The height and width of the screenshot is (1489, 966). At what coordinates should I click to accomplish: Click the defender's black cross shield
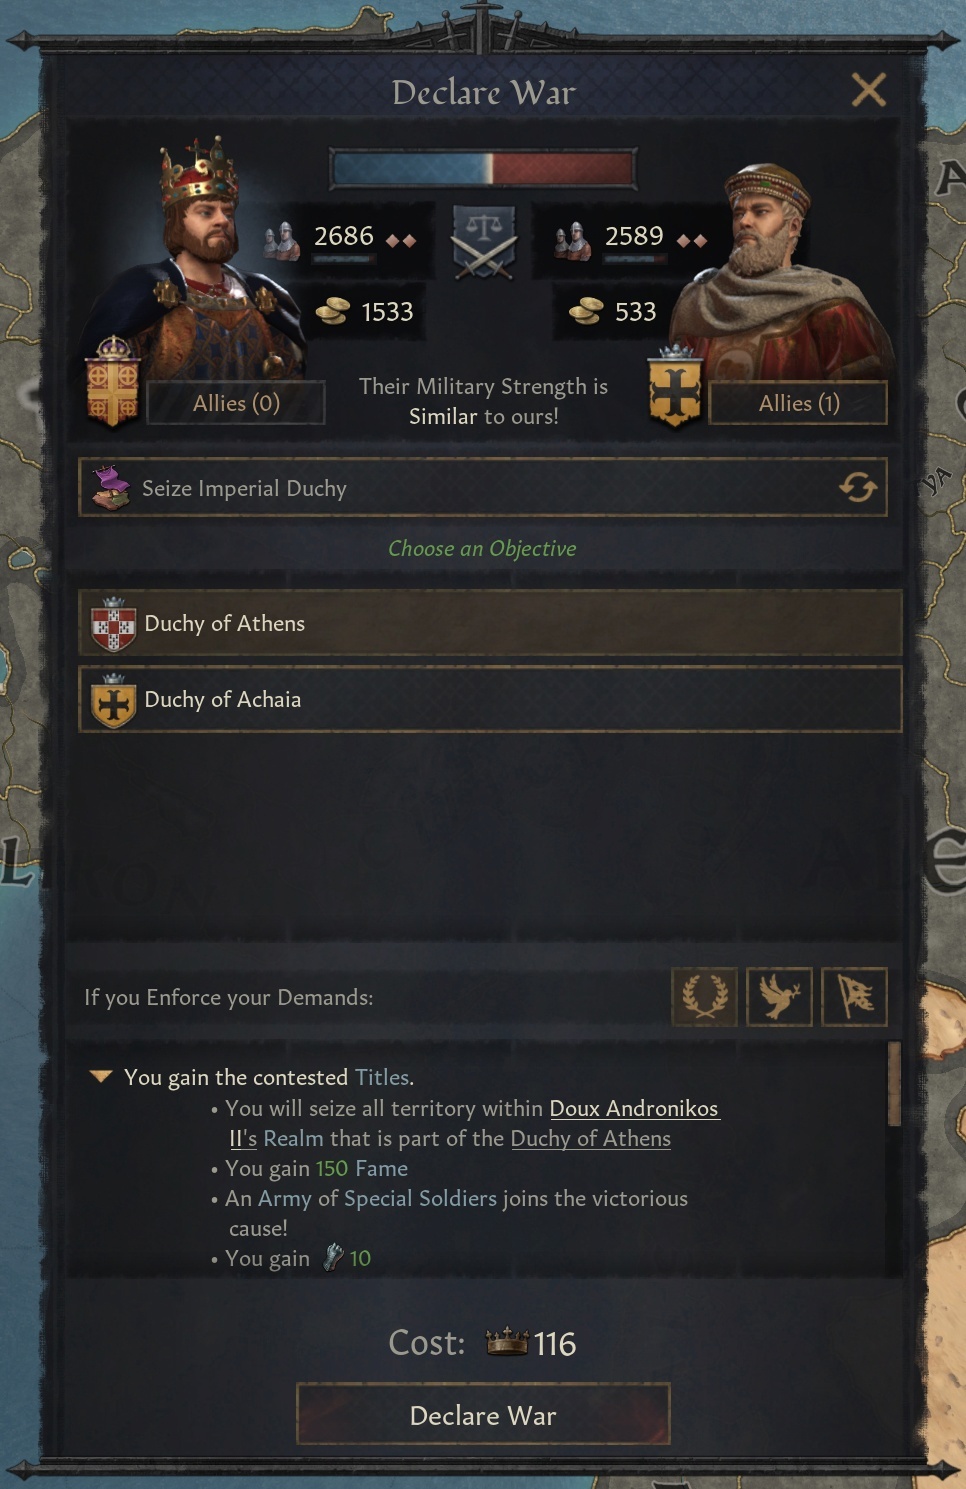(x=675, y=389)
